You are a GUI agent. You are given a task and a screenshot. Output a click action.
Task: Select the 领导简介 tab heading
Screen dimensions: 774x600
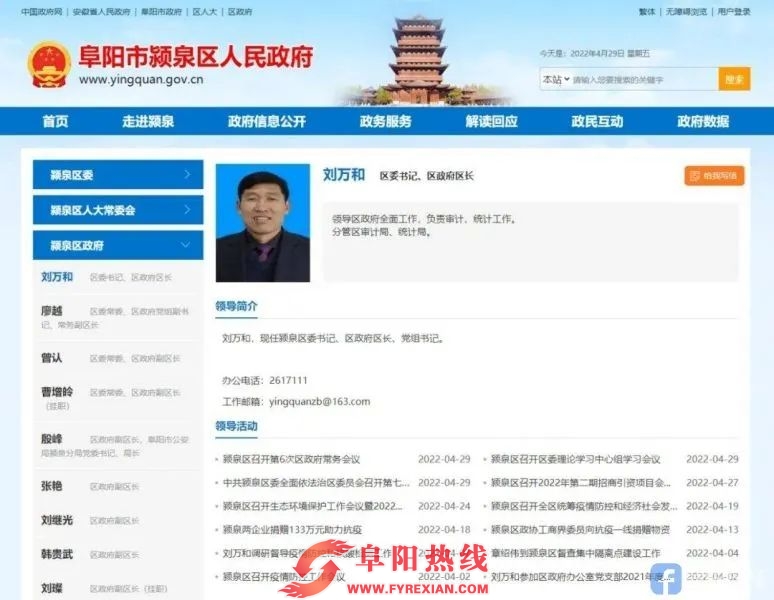click(x=236, y=306)
